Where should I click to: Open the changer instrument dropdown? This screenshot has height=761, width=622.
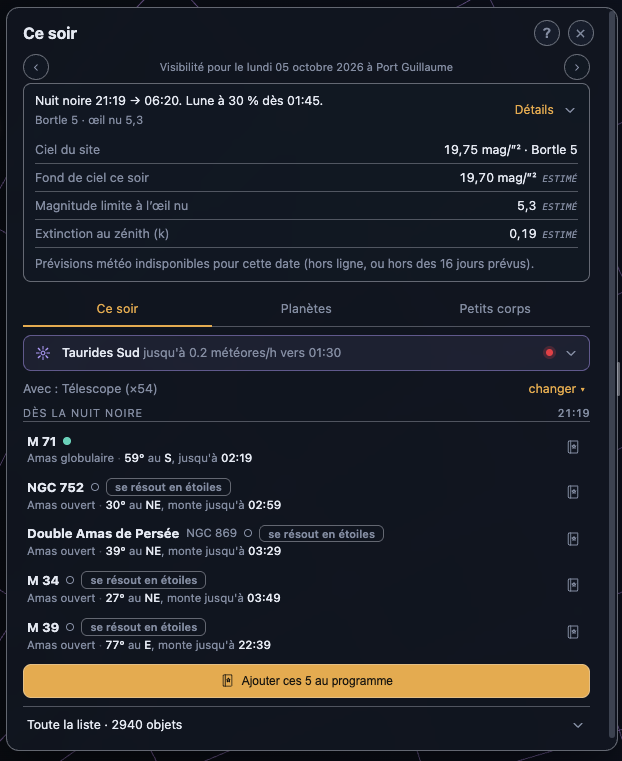(x=557, y=389)
